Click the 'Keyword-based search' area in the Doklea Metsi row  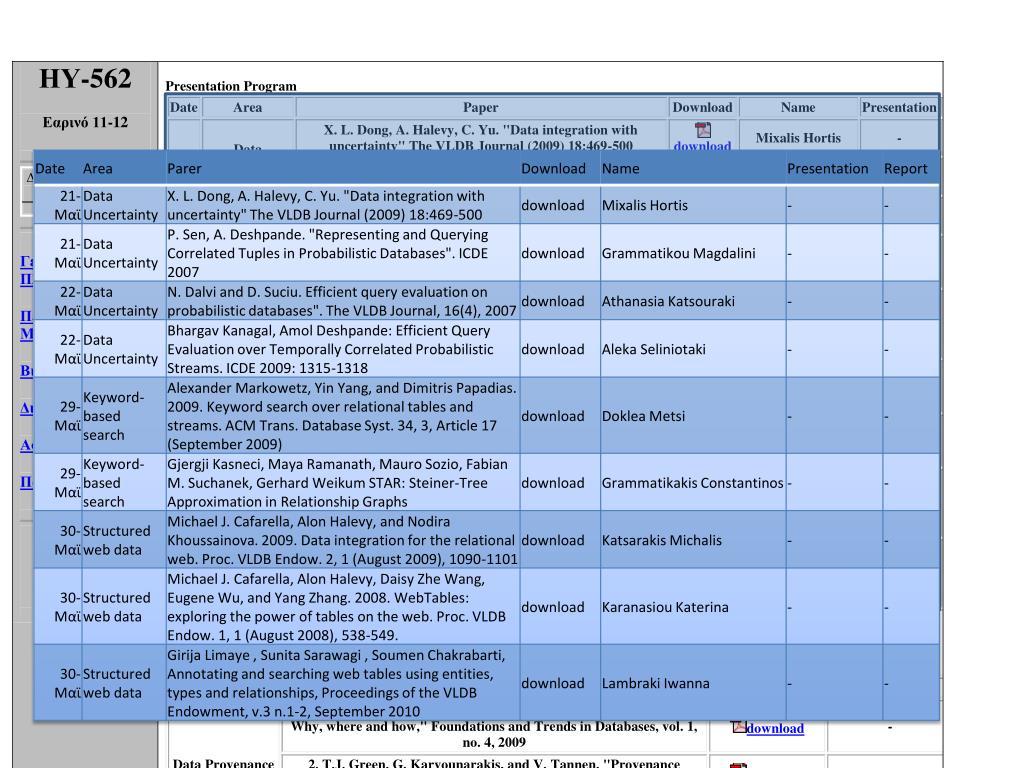click(x=114, y=416)
